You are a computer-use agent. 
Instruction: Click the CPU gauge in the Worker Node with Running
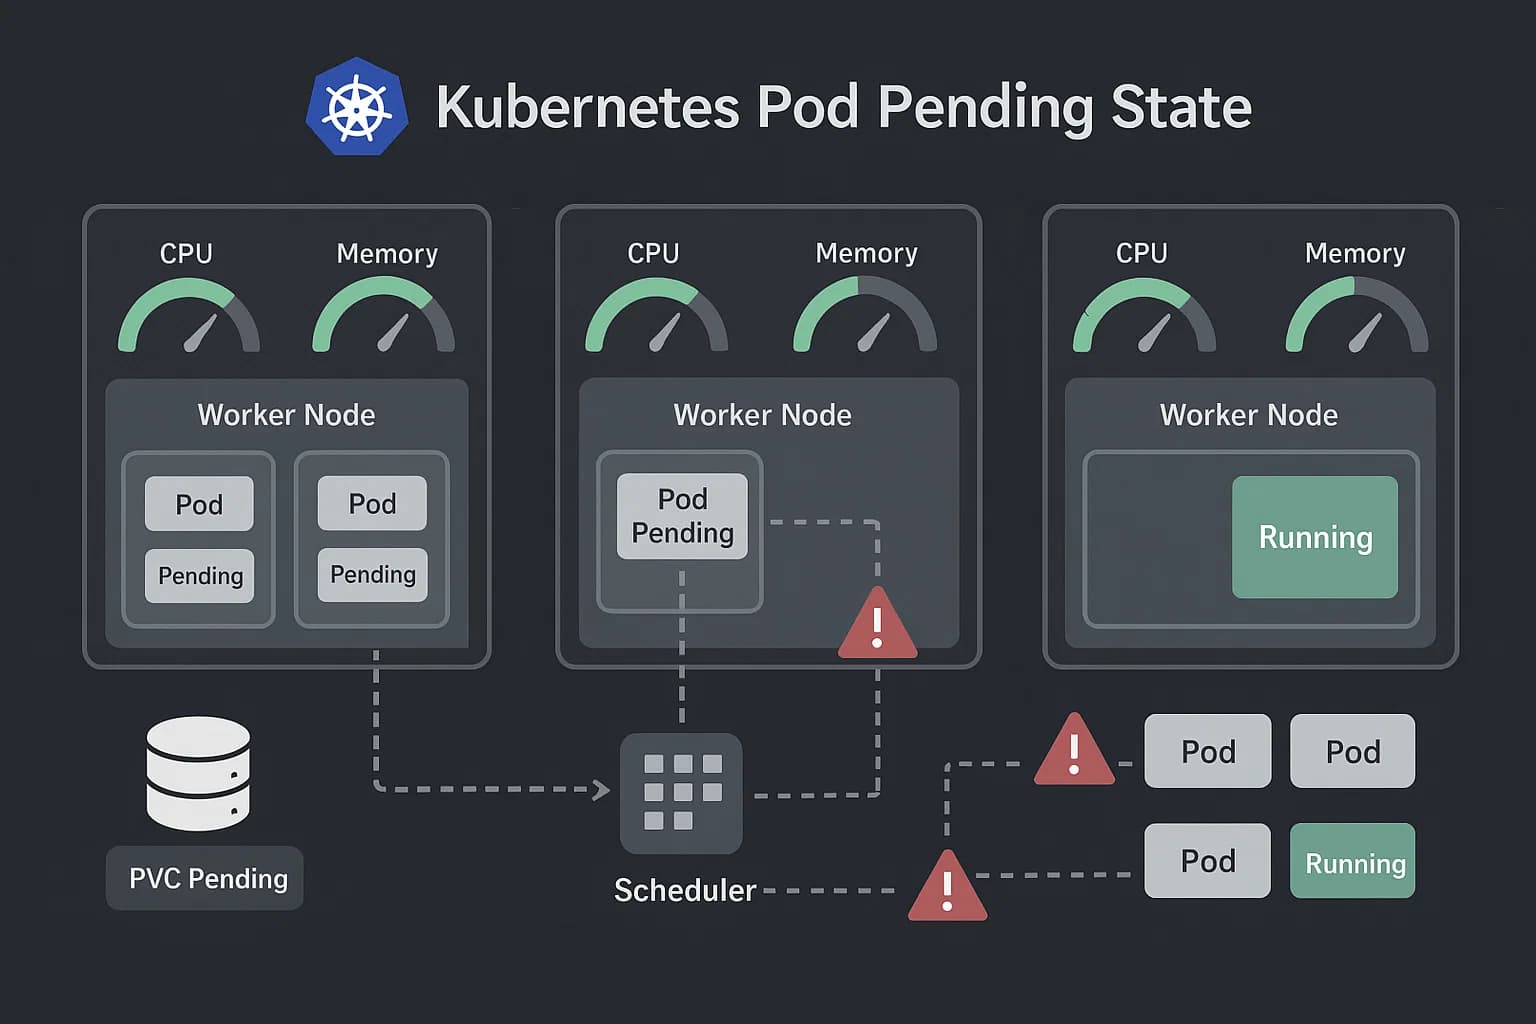(x=1144, y=315)
